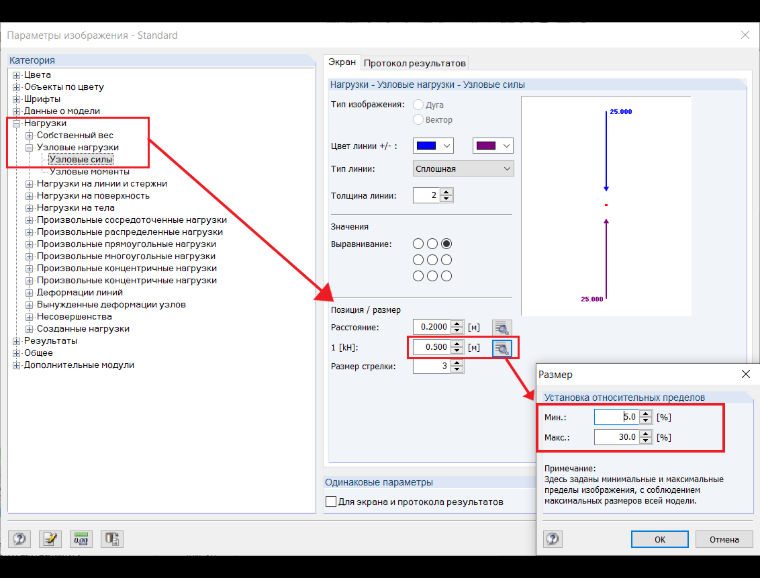Choose bottom-right alignment radio button
The height and width of the screenshot is (578, 760).
tap(446, 276)
